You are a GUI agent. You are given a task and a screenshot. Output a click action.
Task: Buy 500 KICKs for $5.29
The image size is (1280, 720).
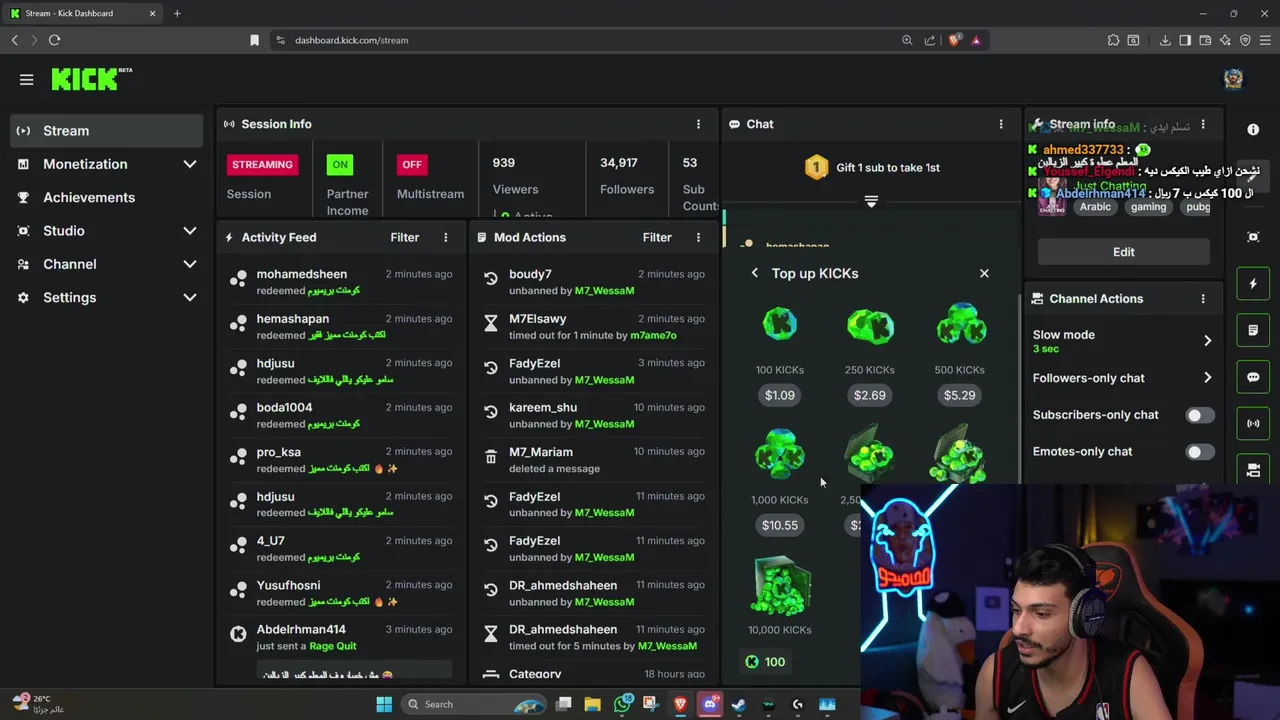coord(960,395)
